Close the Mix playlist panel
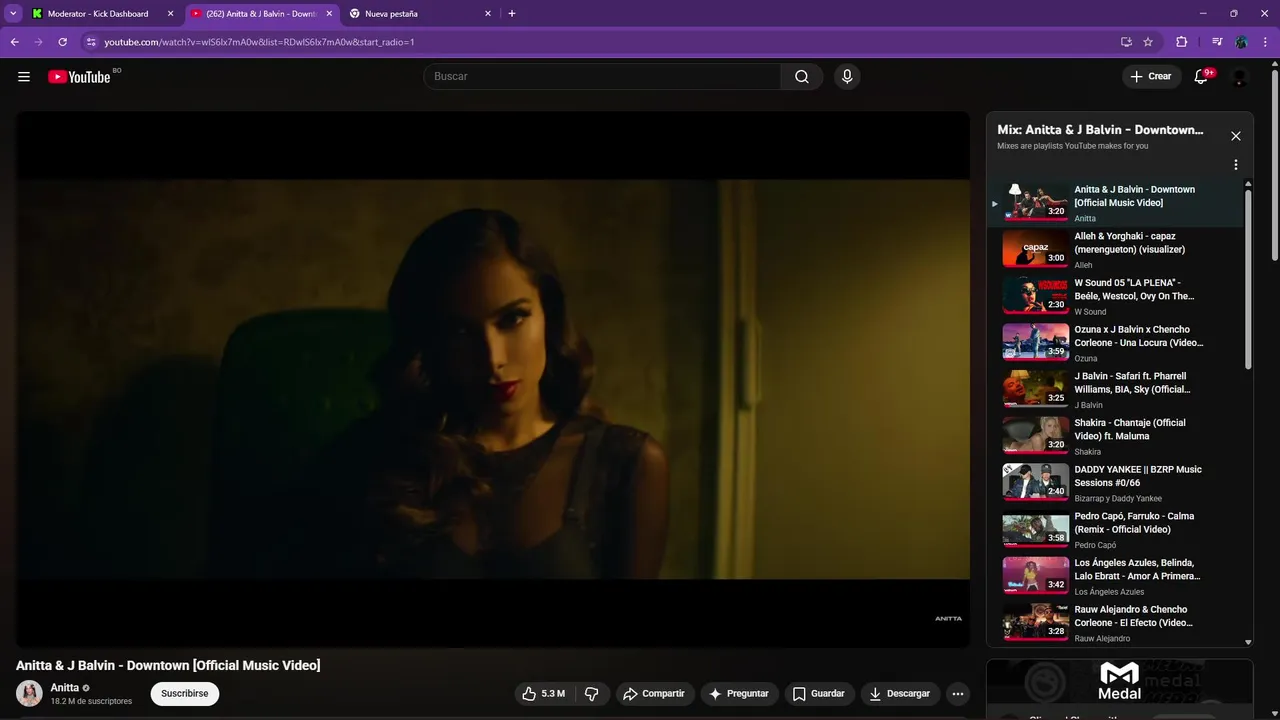 click(1236, 136)
